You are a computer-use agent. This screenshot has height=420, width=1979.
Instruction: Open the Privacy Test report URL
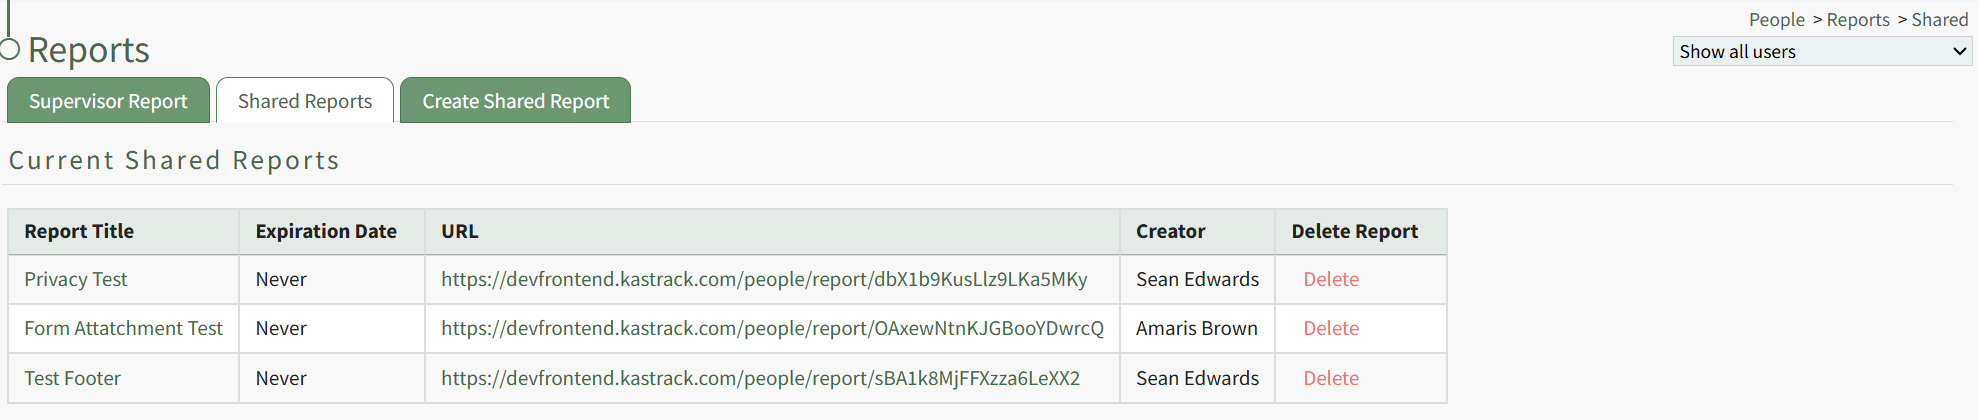[x=764, y=279]
